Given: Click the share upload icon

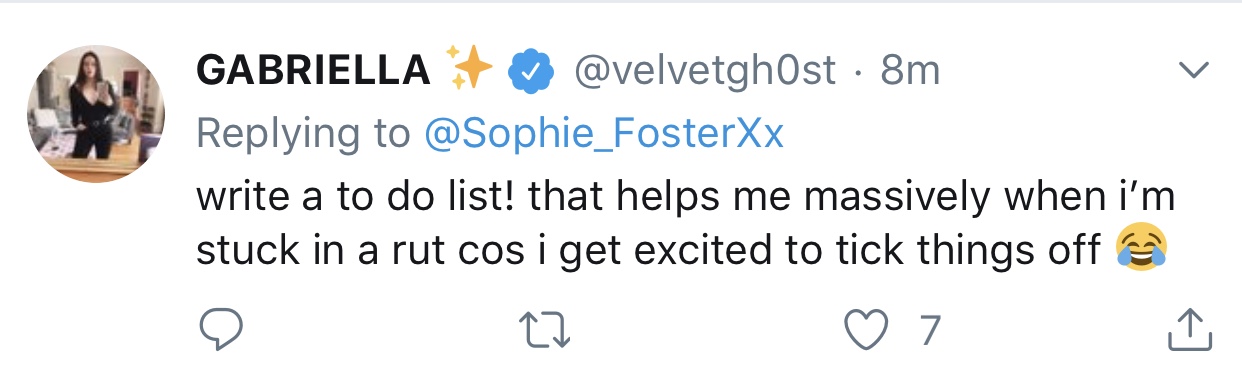Looking at the screenshot, I should (1190, 330).
